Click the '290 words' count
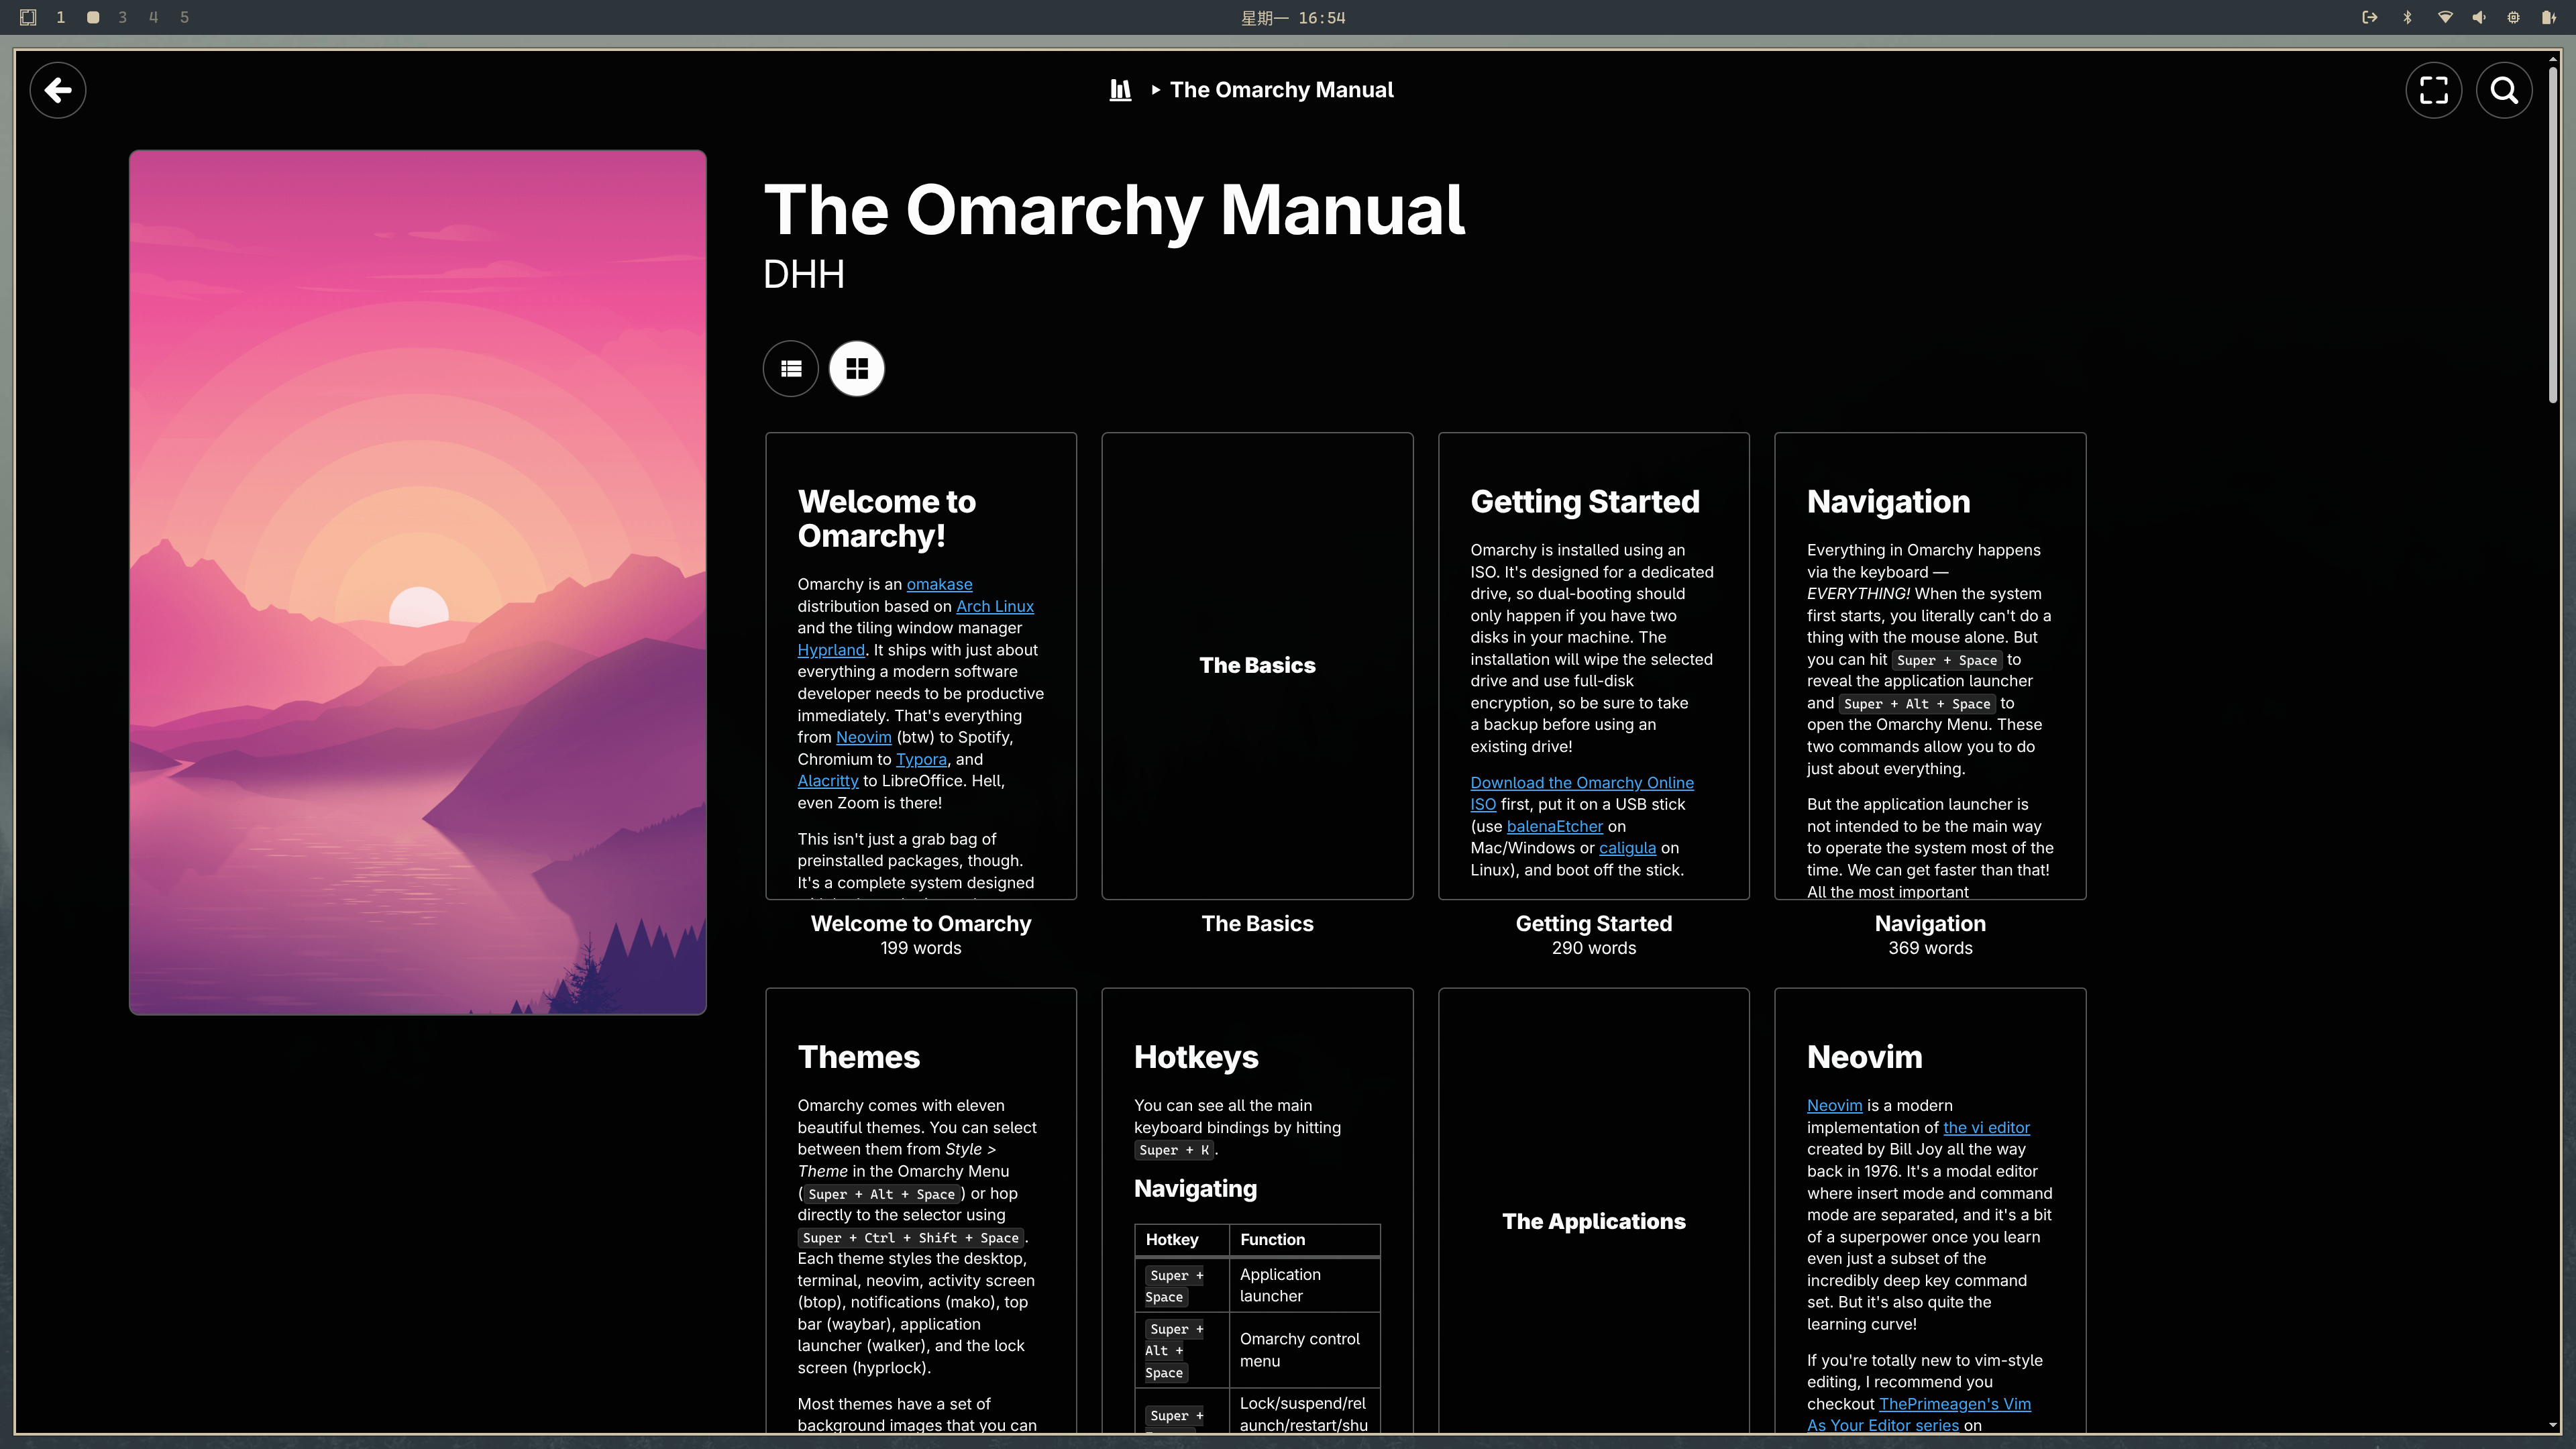Image resolution: width=2576 pixels, height=1449 pixels. (x=1594, y=948)
